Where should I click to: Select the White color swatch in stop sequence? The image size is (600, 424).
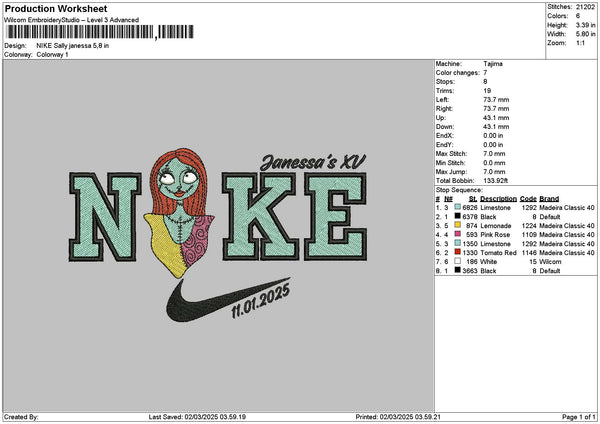(x=456, y=261)
